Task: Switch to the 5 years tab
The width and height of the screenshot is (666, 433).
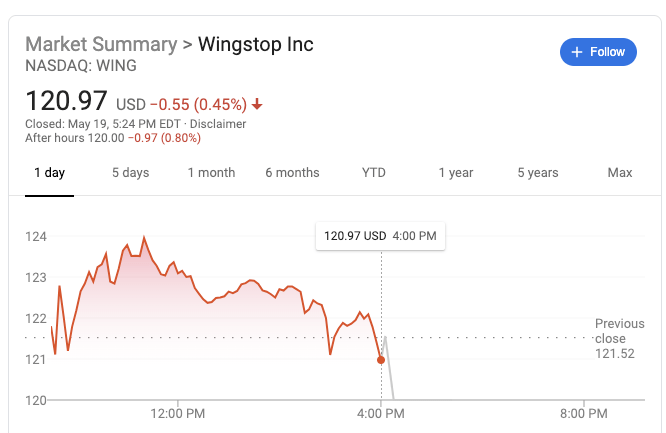Action: pyautogui.click(x=537, y=173)
